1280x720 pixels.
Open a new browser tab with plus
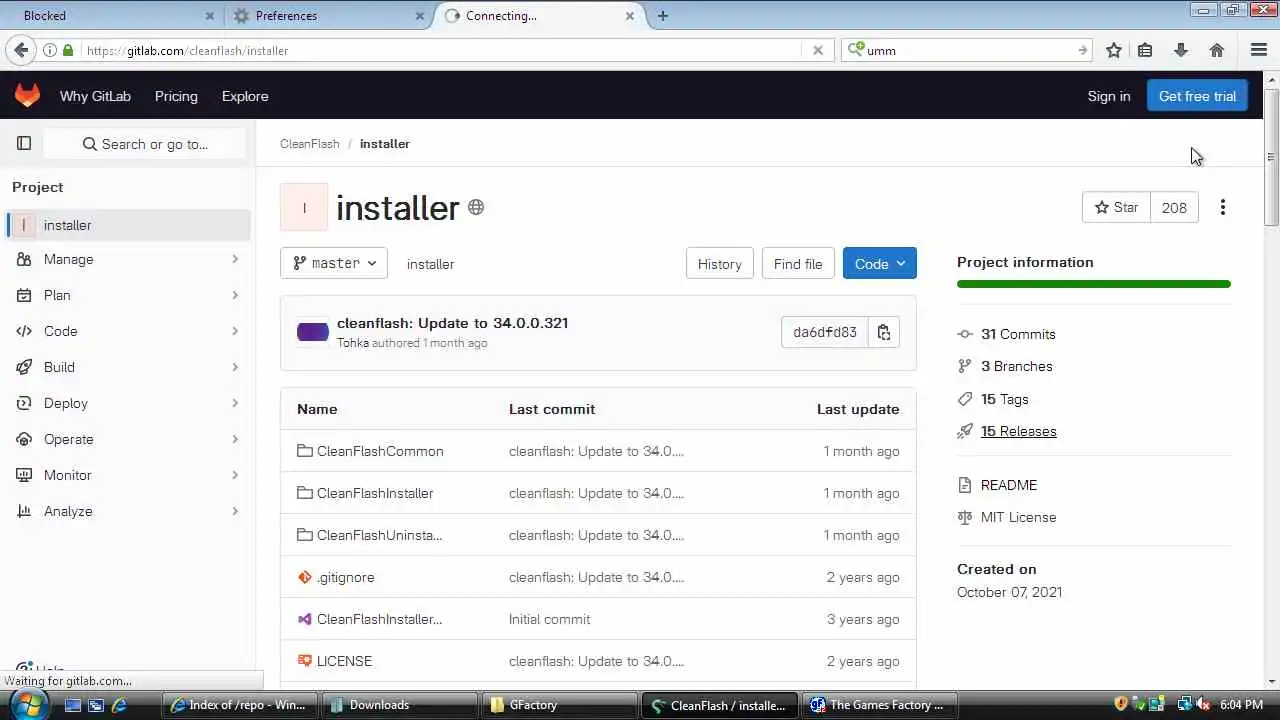(x=663, y=15)
